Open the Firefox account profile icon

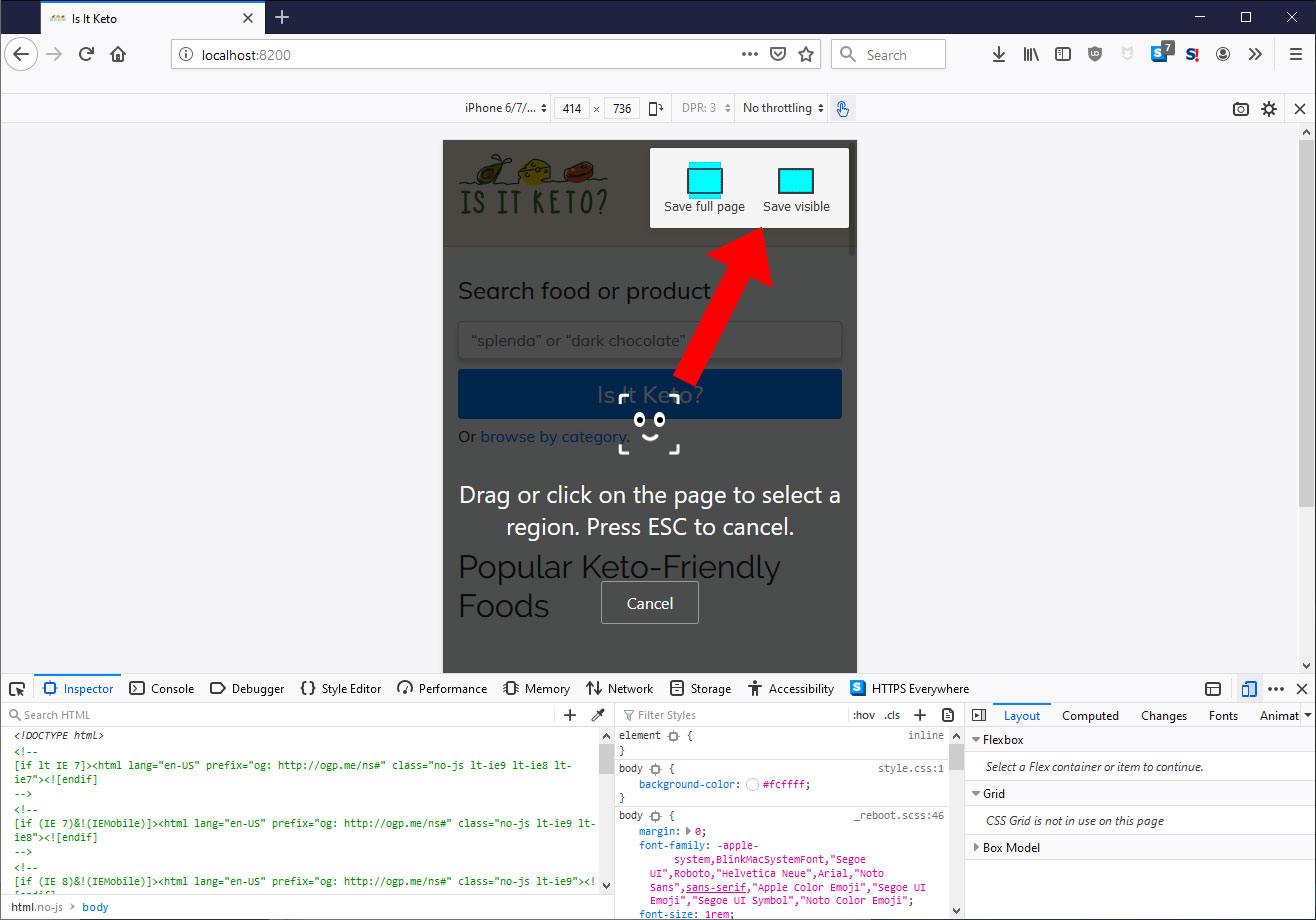click(x=1223, y=55)
